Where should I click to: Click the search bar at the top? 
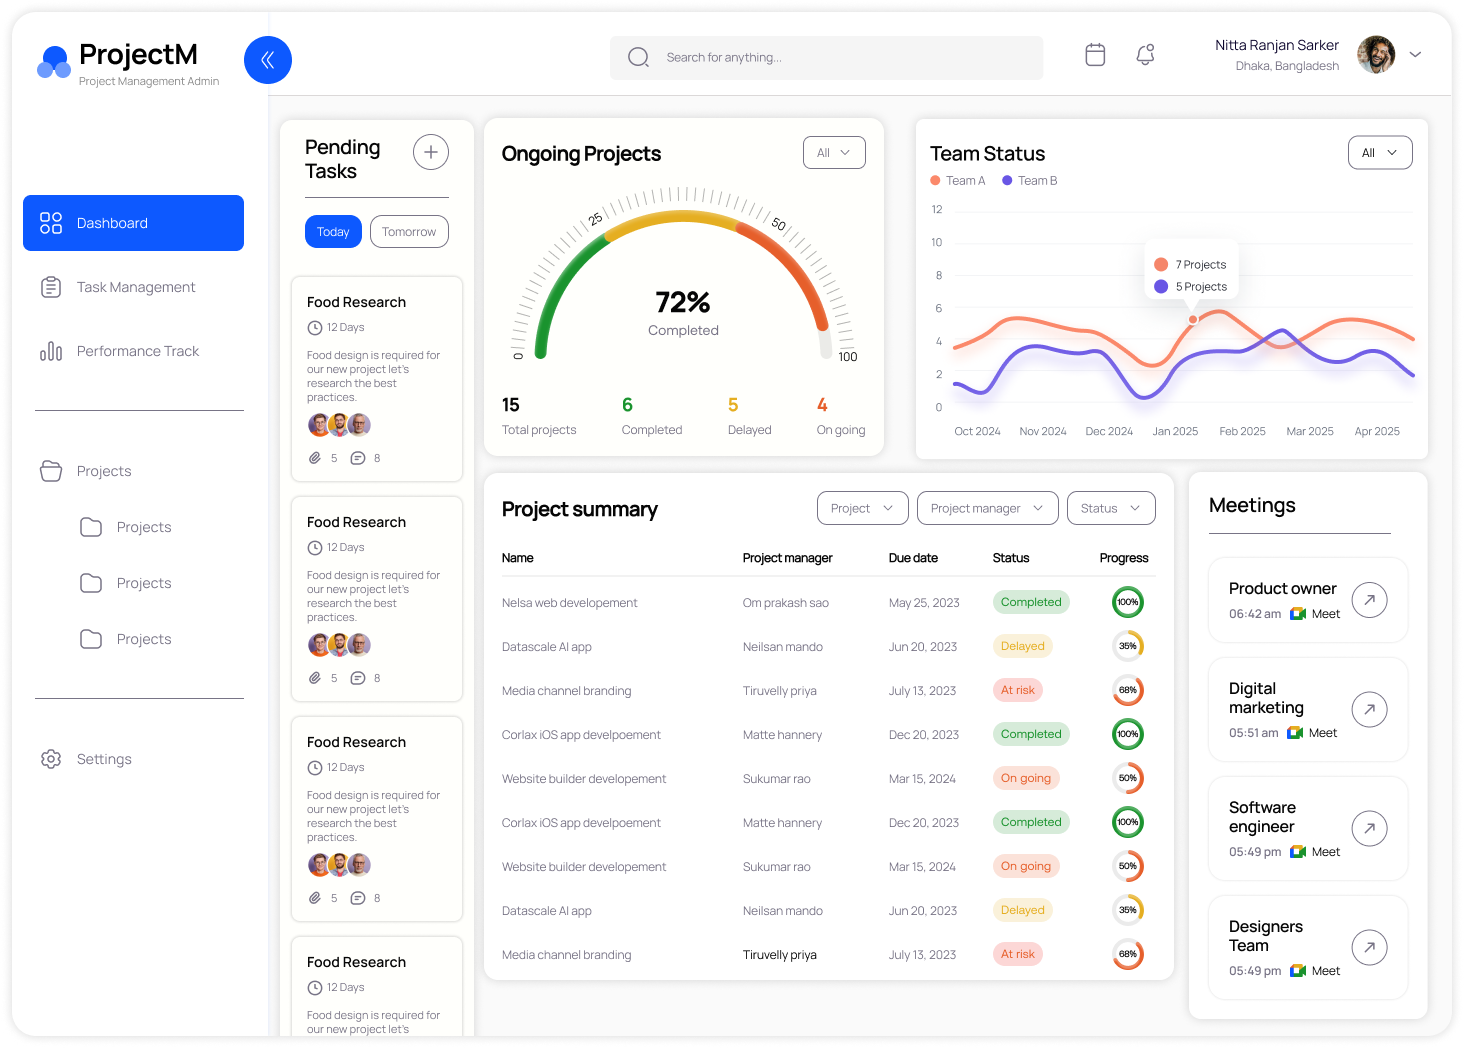826,57
